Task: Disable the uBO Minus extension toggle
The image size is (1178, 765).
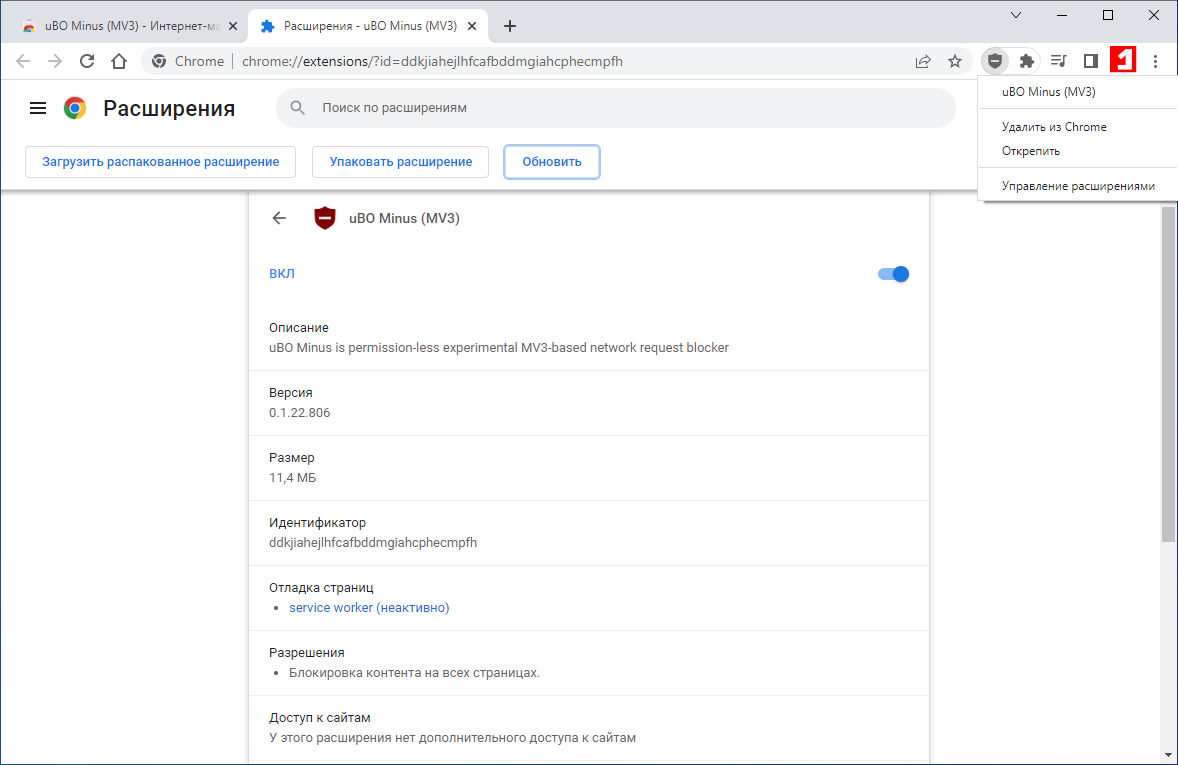Action: click(x=893, y=274)
